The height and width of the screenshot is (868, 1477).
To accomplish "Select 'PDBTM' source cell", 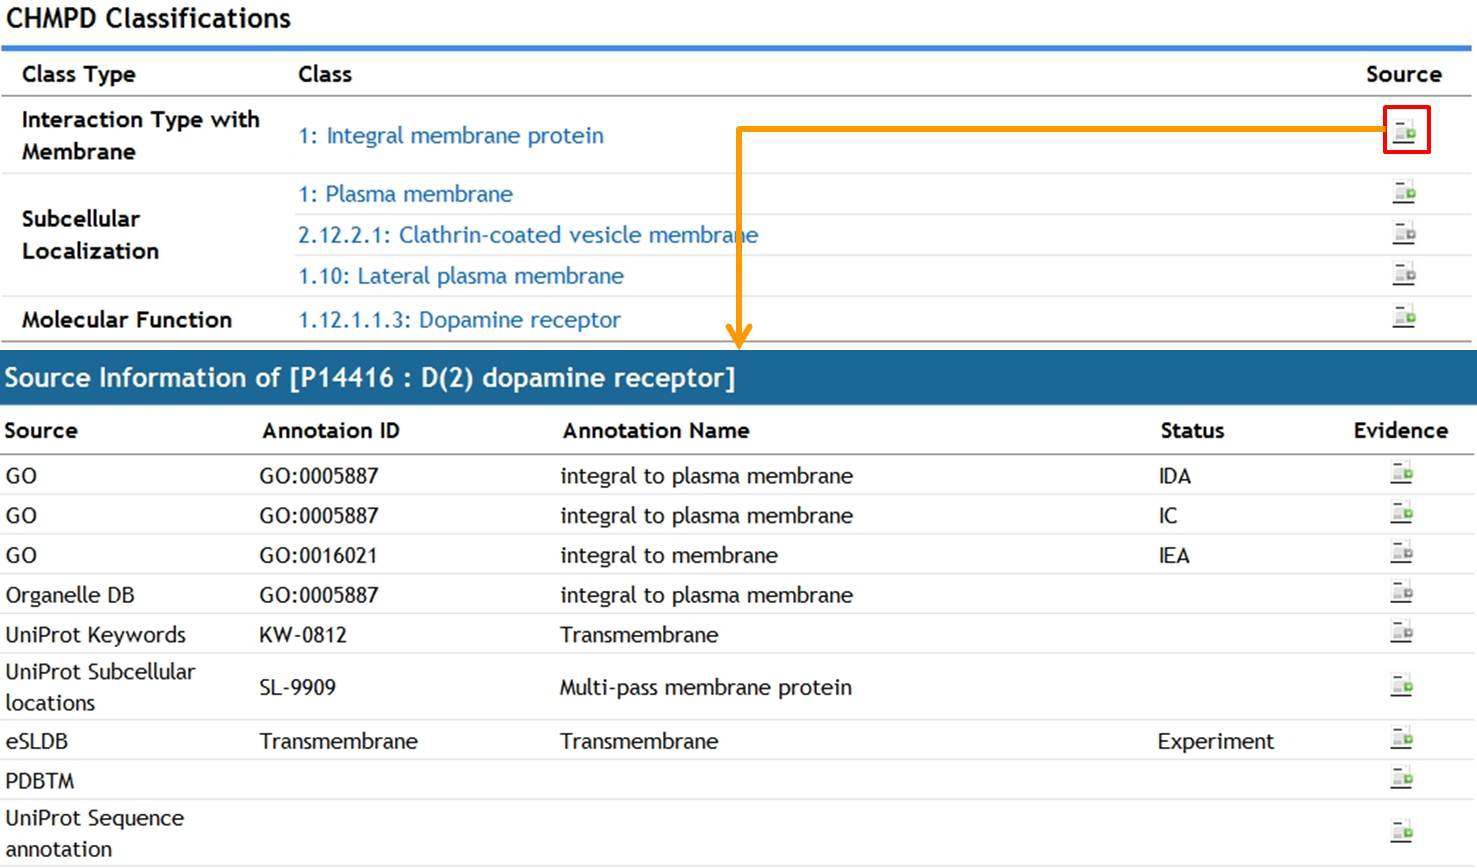I will (40, 781).
